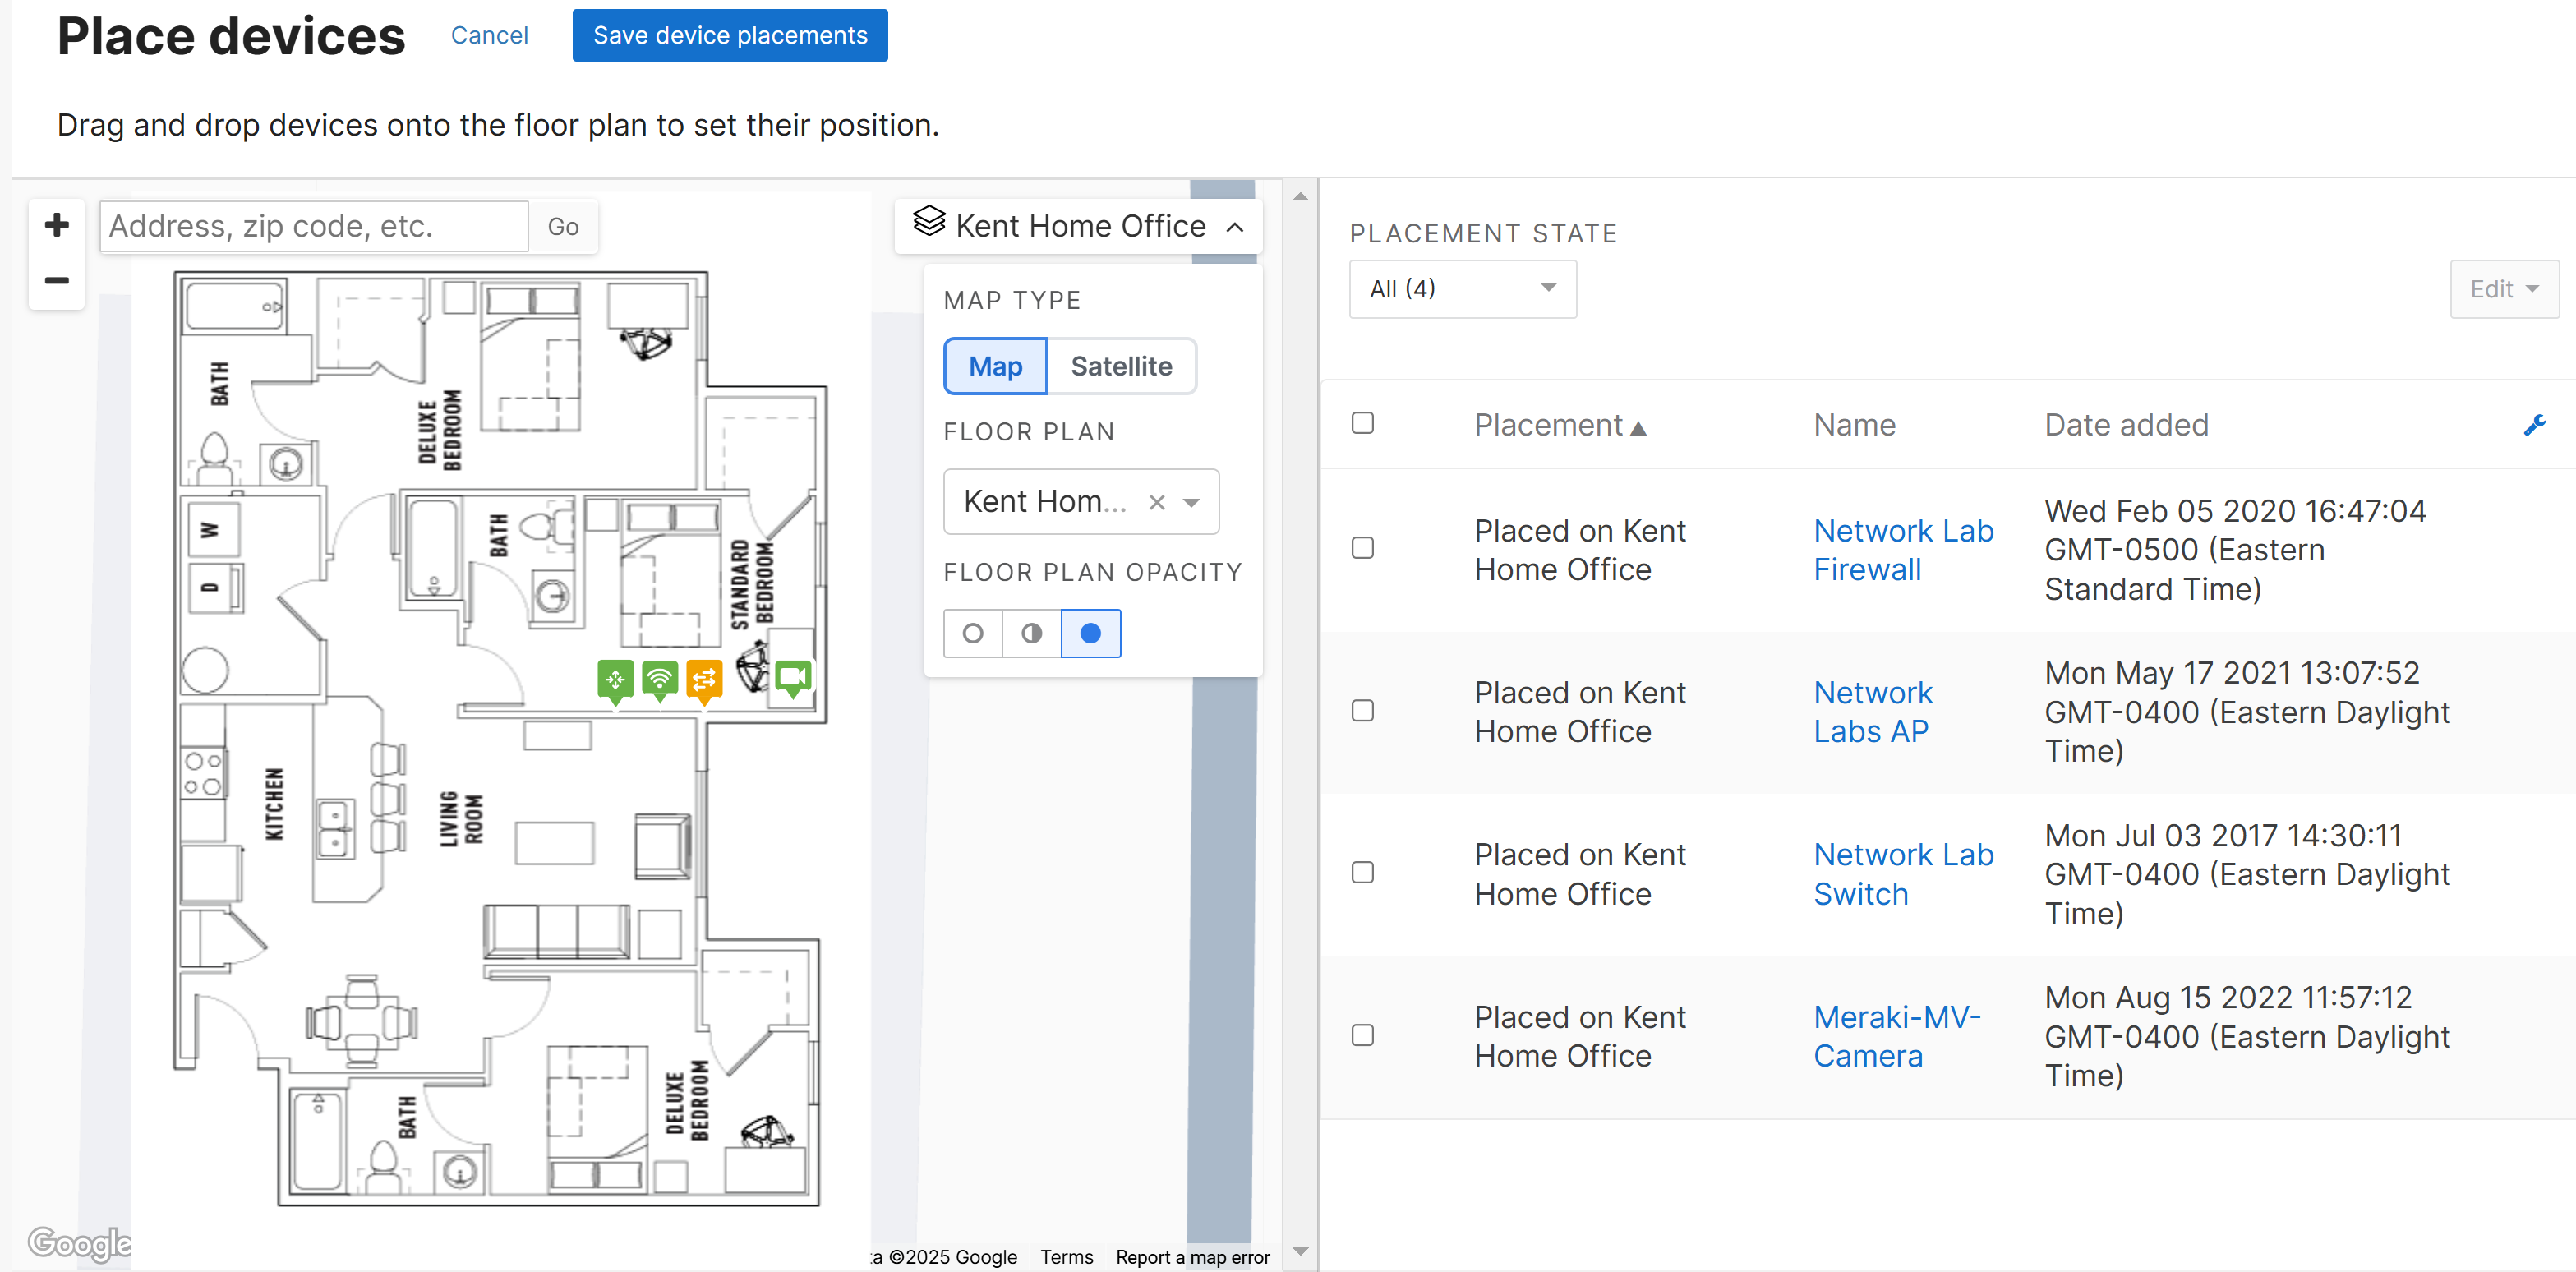2576x1272 pixels.
Task: Check the Network Lab Switch row
Action: [x=1363, y=873]
